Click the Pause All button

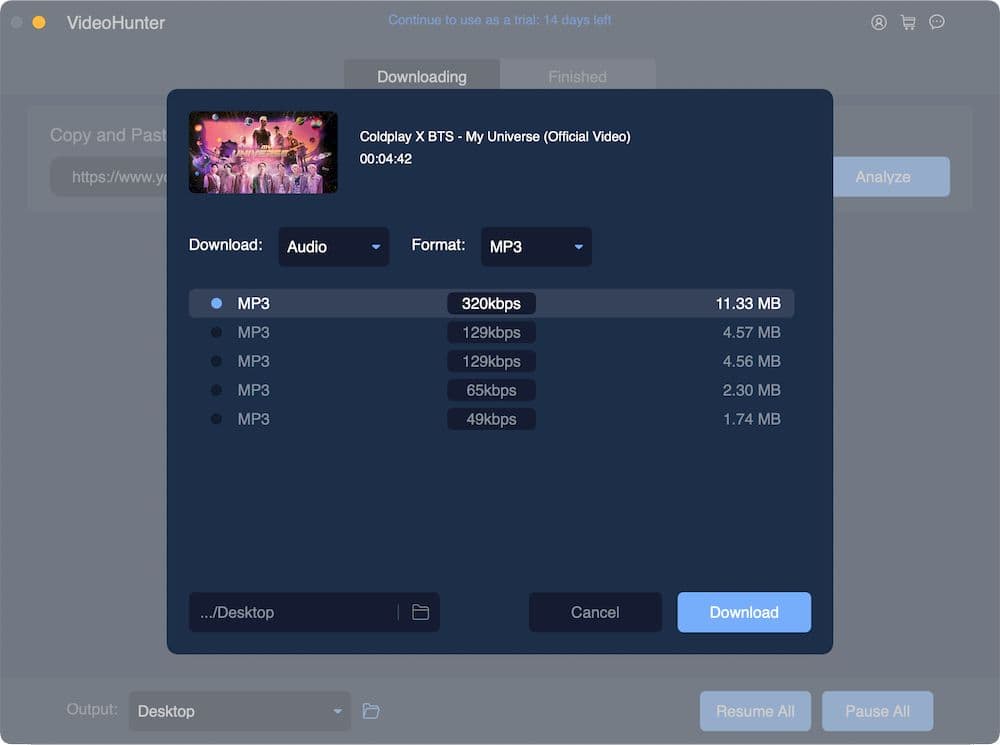[878, 711]
